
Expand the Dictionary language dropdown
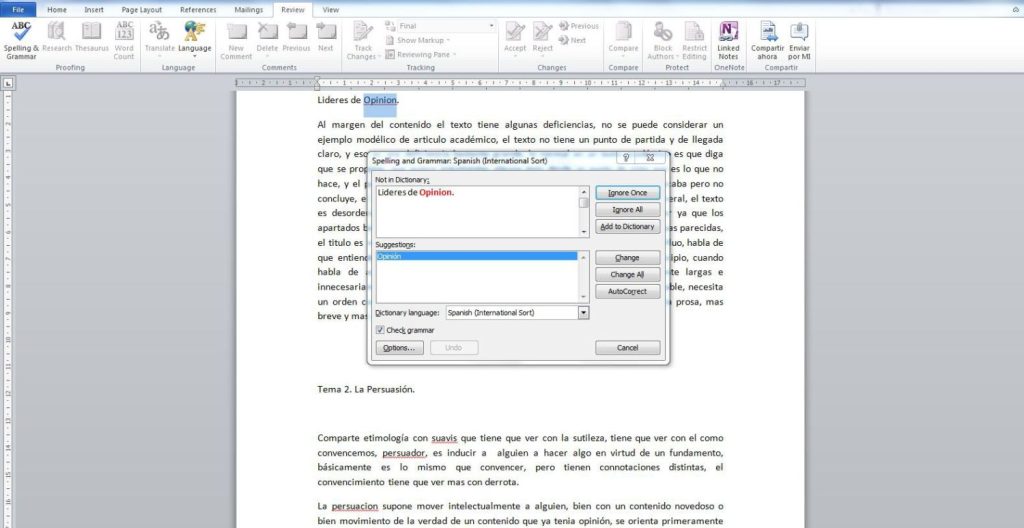pyautogui.click(x=583, y=312)
